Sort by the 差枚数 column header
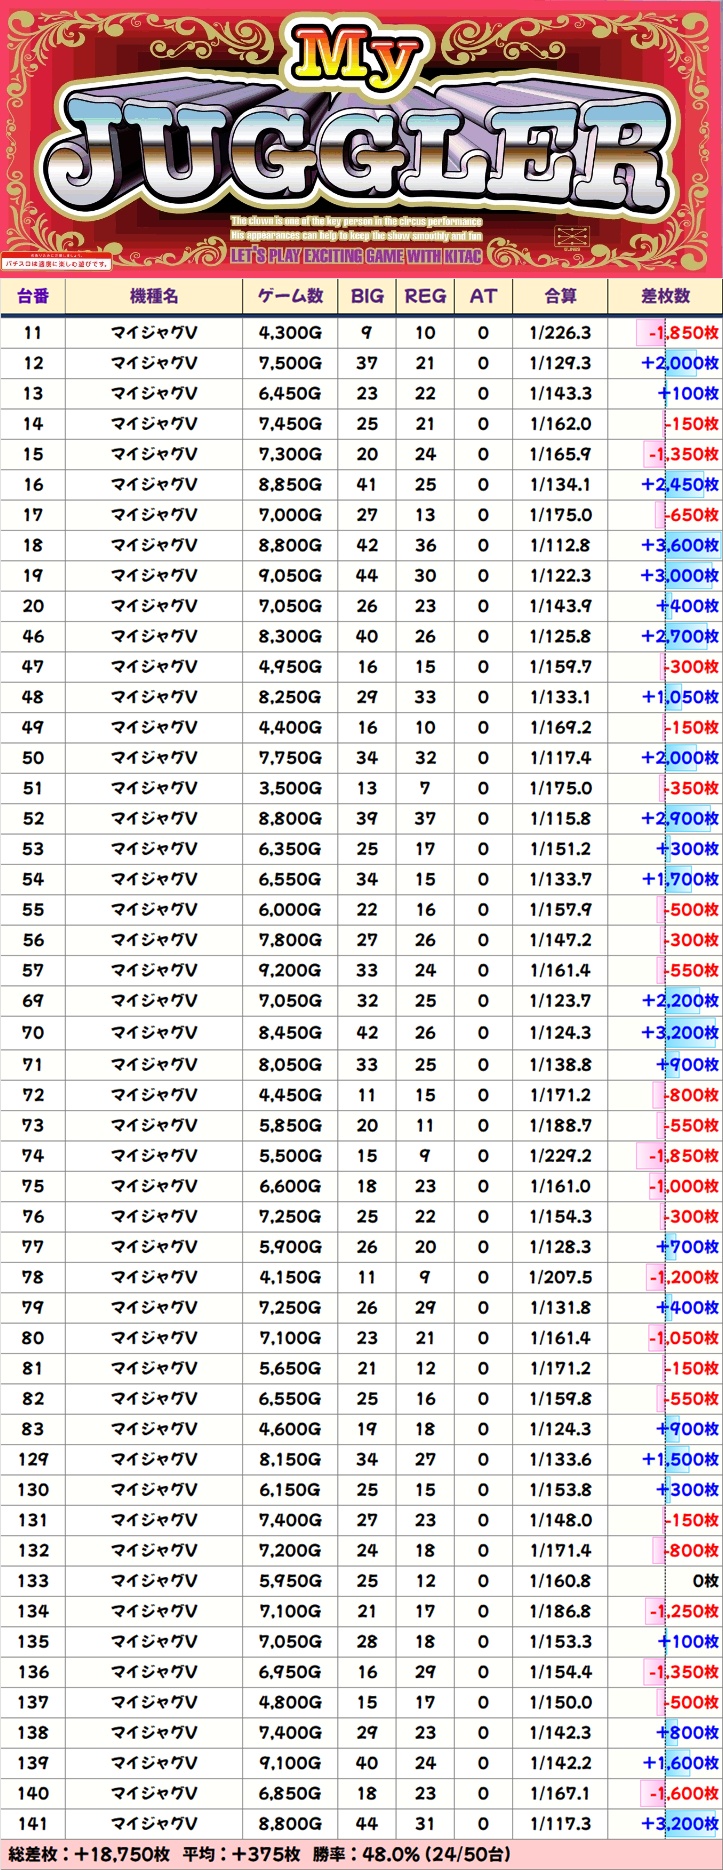 pyautogui.click(x=665, y=296)
